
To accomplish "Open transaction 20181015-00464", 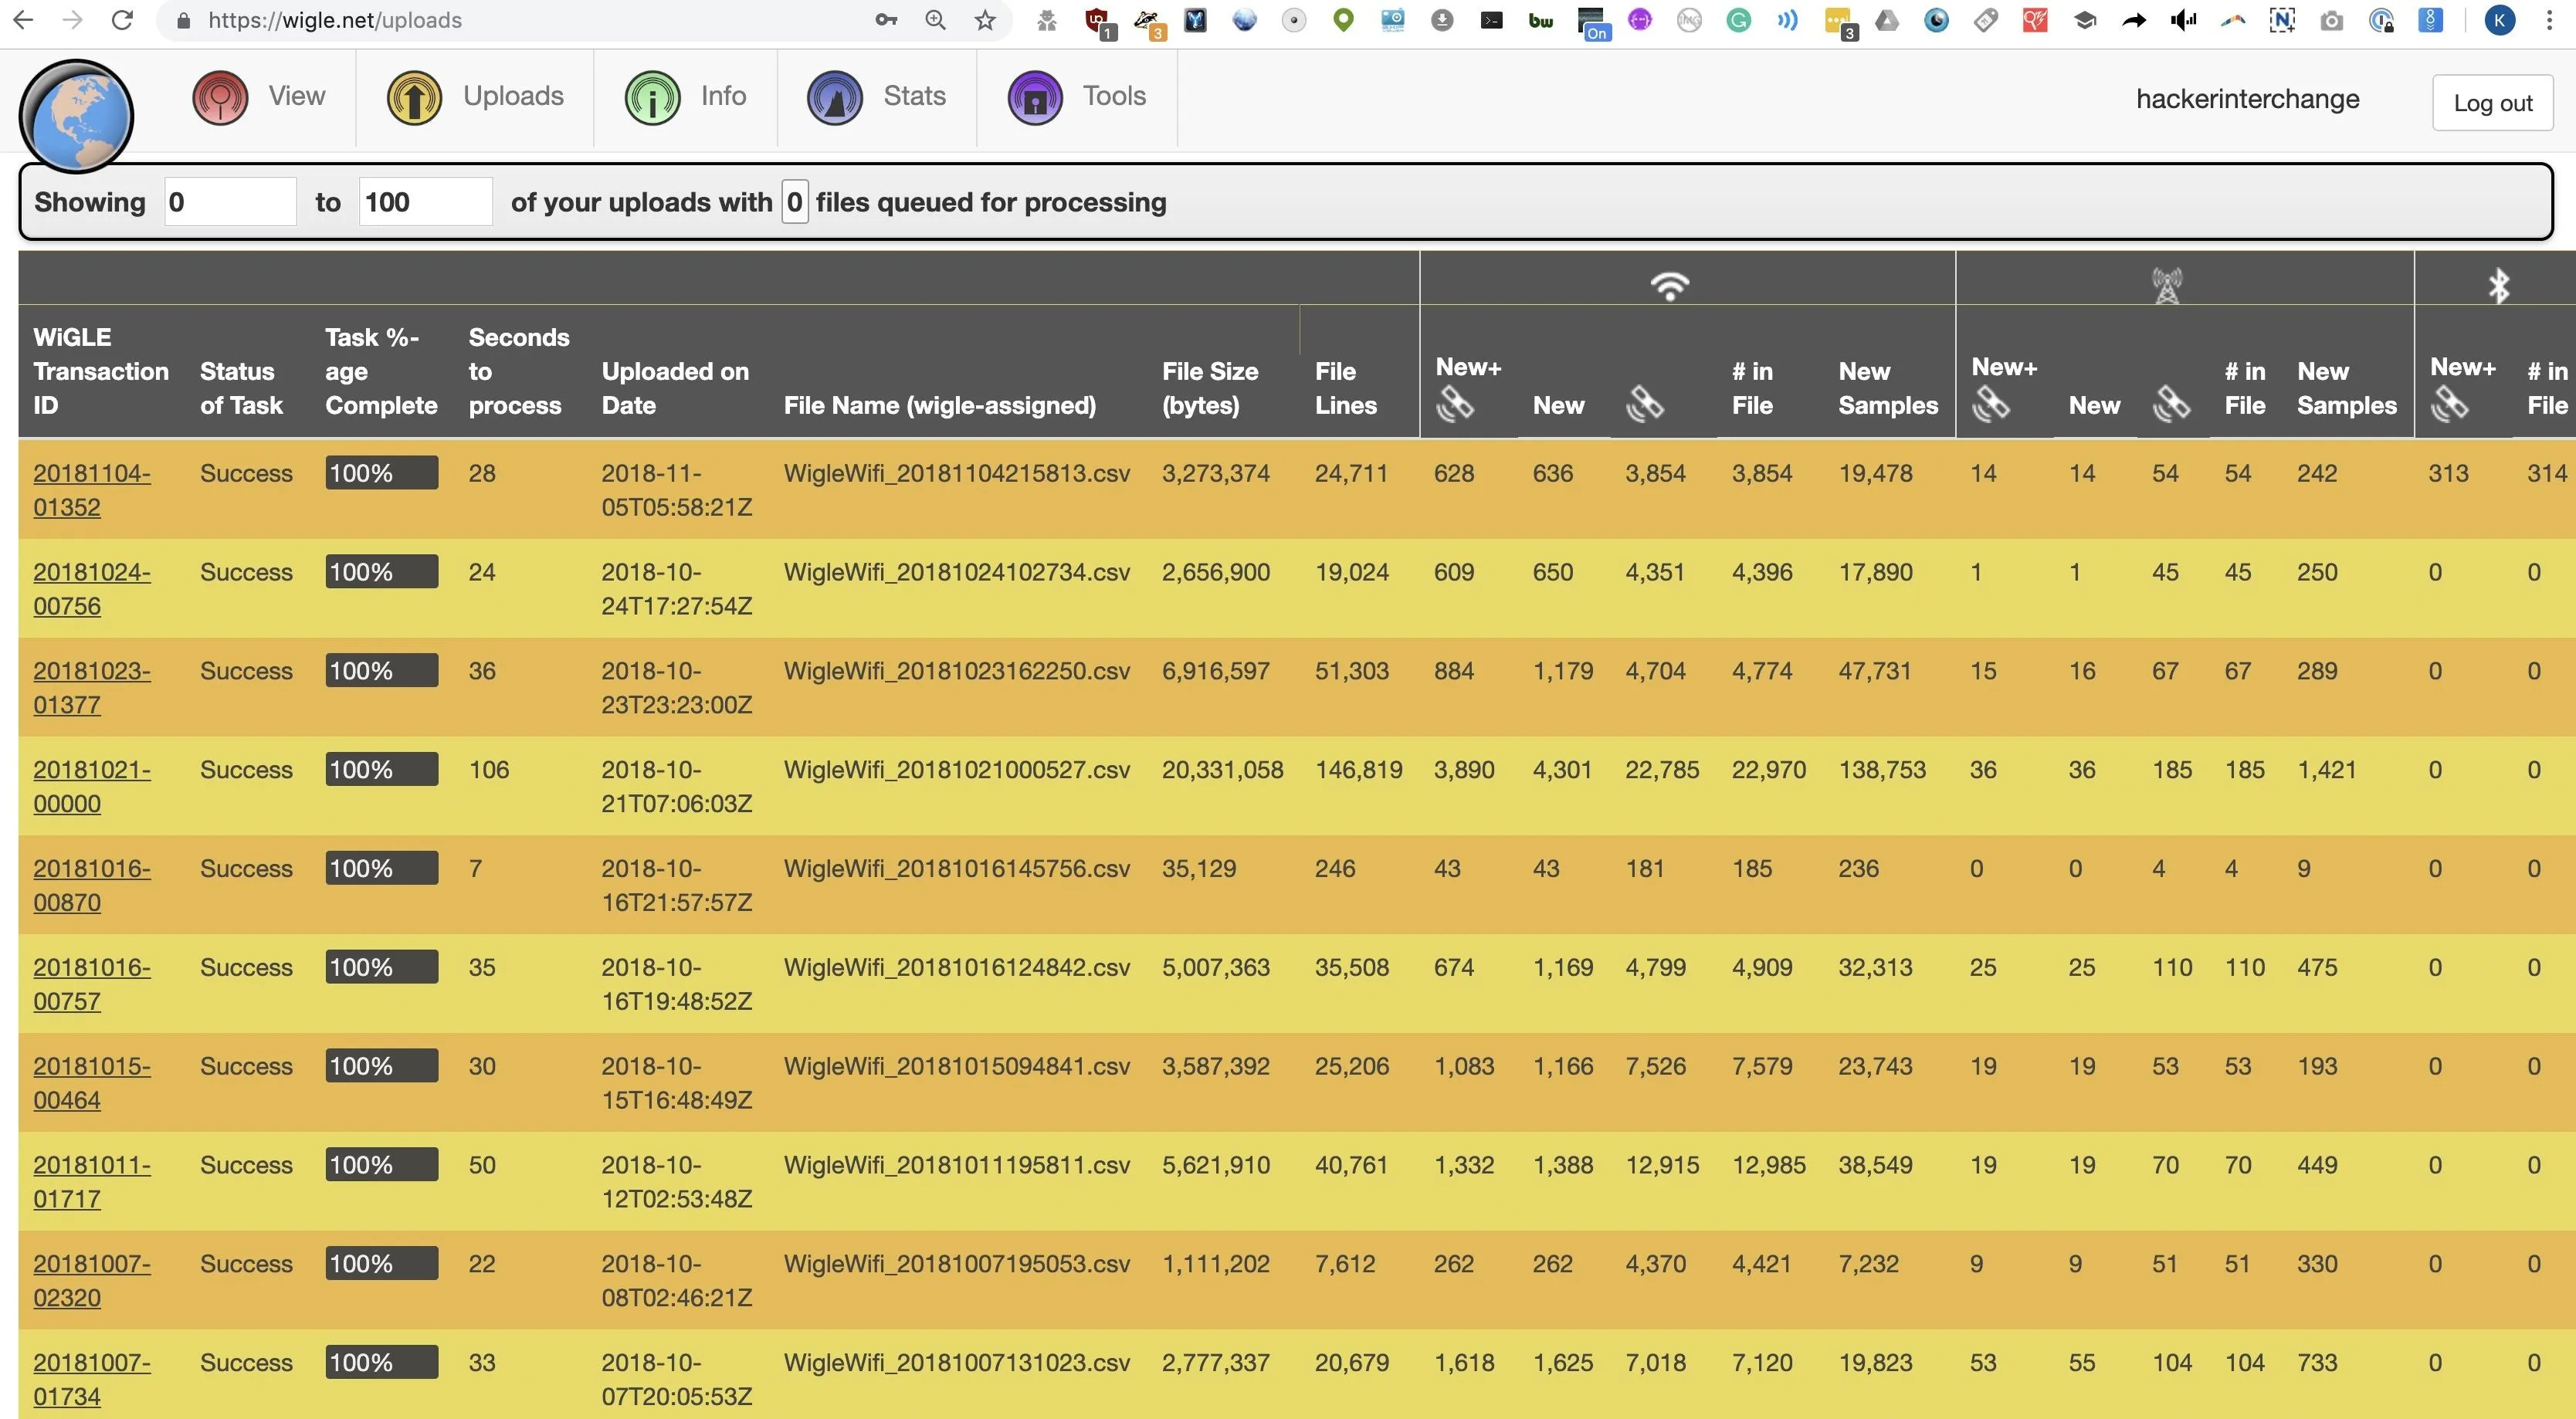I will [91, 1083].
